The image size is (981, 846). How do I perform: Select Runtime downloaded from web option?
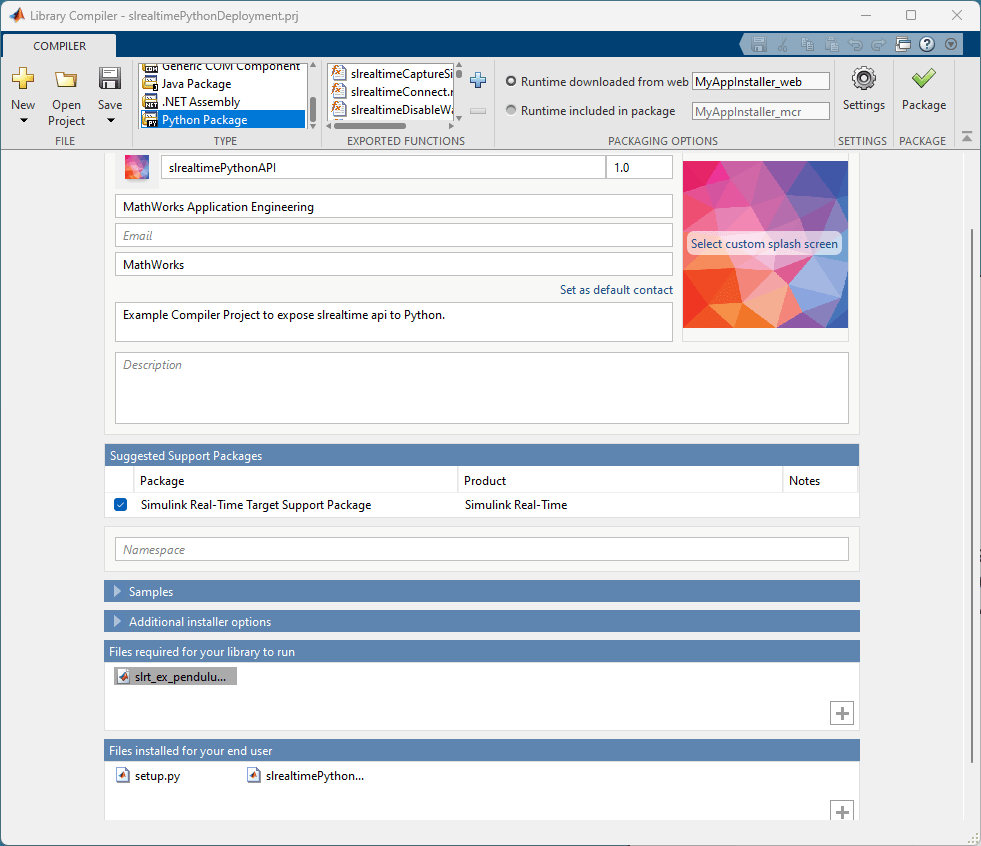click(x=511, y=81)
